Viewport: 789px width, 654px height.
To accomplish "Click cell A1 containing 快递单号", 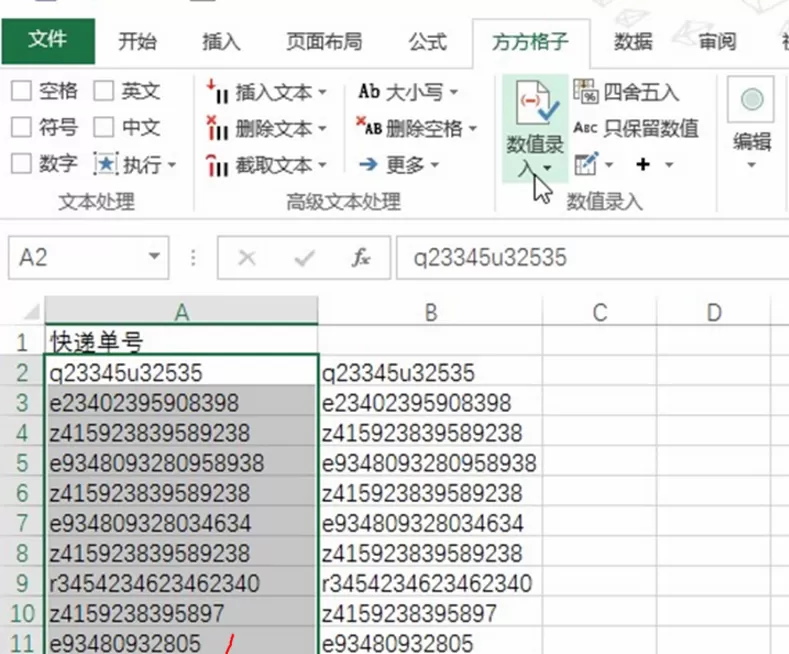I will click(182, 342).
